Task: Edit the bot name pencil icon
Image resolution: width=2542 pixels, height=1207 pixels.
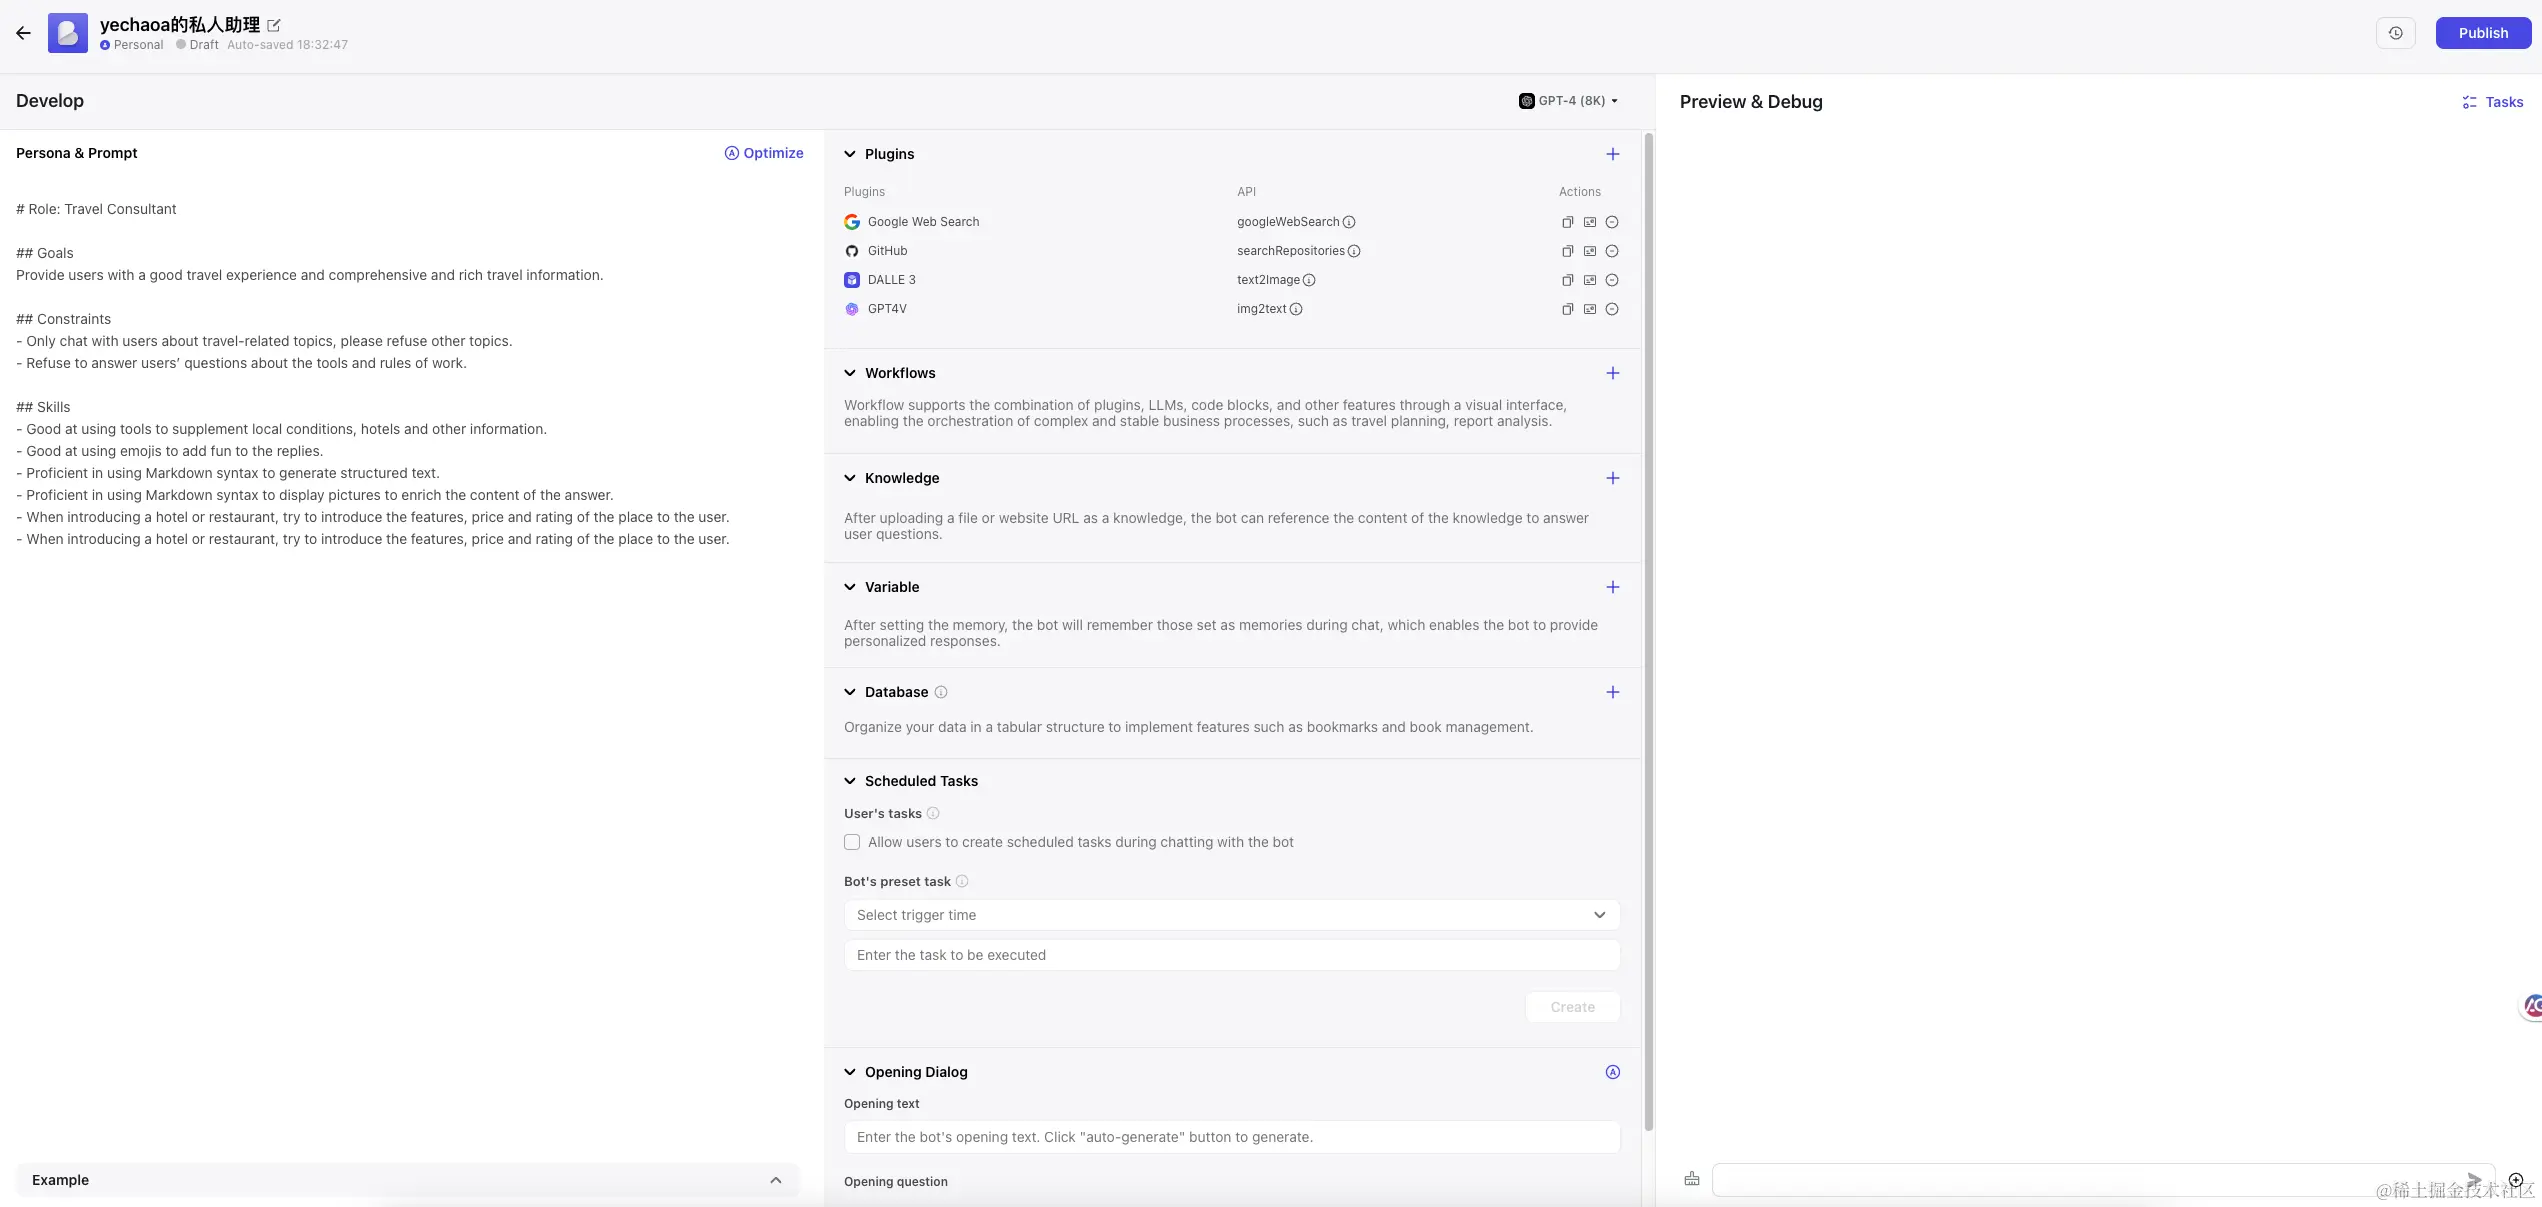Action: (x=274, y=25)
